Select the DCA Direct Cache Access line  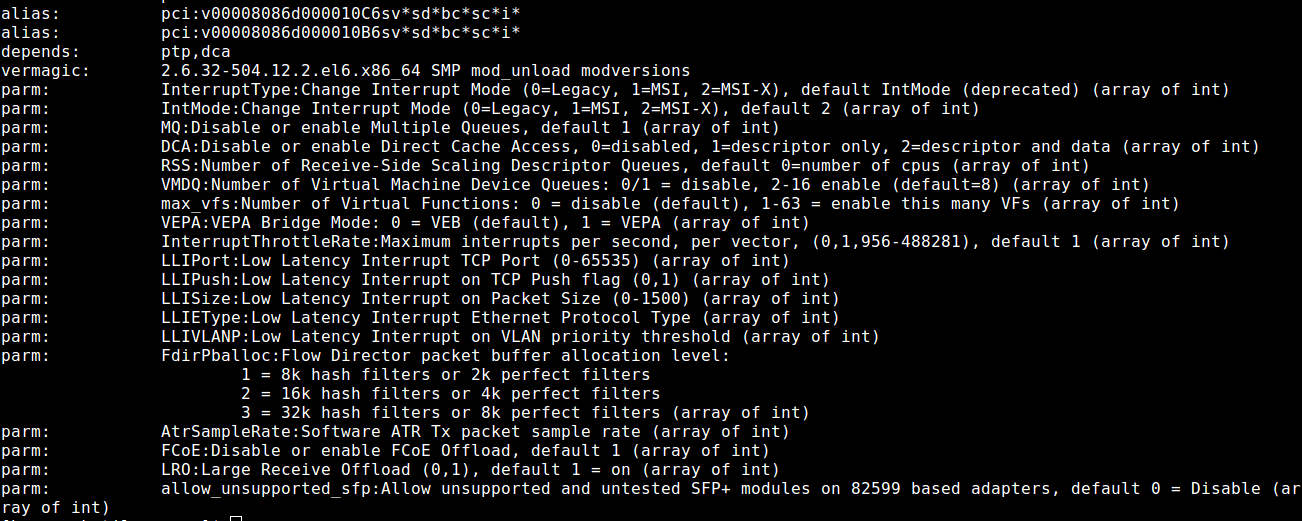tap(710, 147)
